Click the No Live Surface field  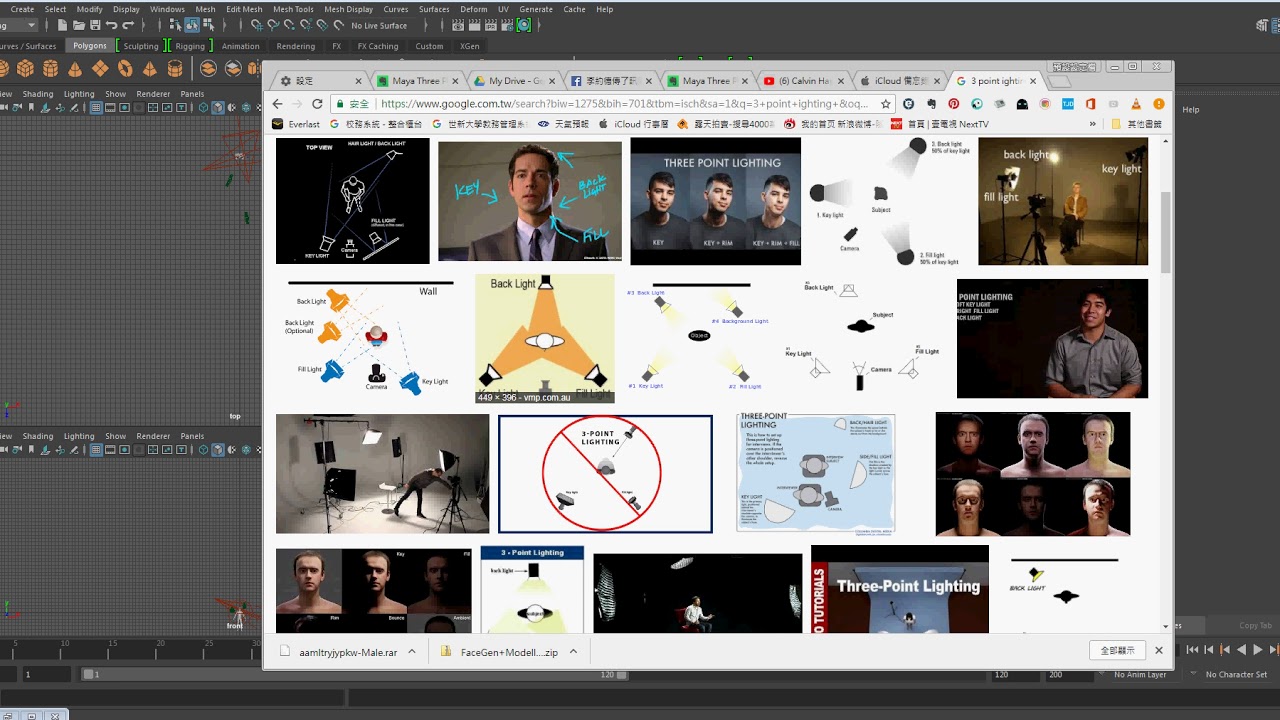(379, 25)
